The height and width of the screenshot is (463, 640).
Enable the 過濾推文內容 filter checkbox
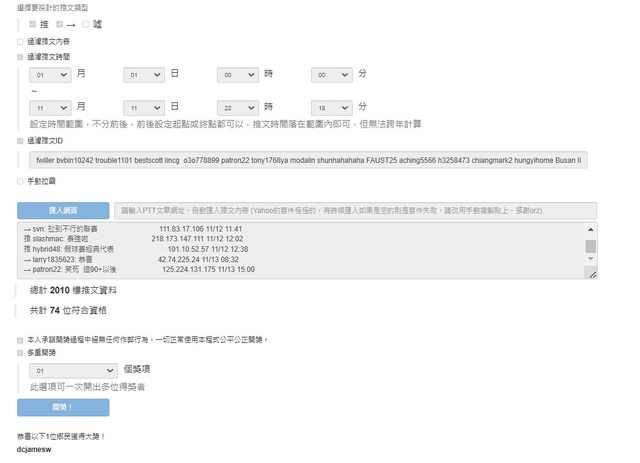tap(20, 42)
